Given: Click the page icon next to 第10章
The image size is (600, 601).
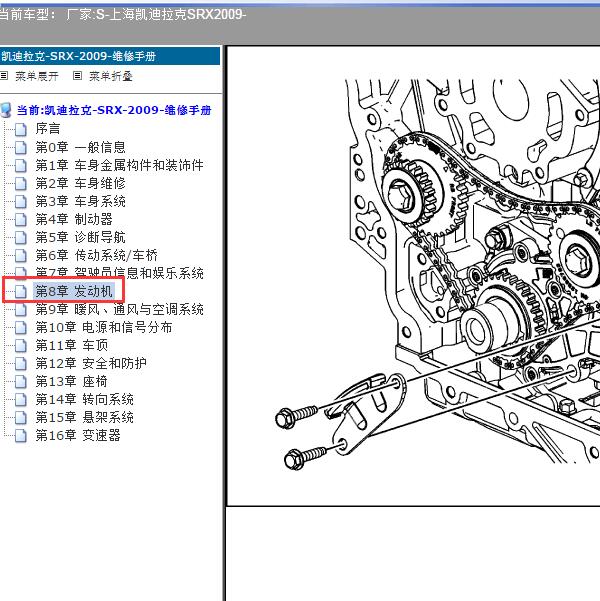Looking at the screenshot, I should pyautogui.click(x=21, y=328).
